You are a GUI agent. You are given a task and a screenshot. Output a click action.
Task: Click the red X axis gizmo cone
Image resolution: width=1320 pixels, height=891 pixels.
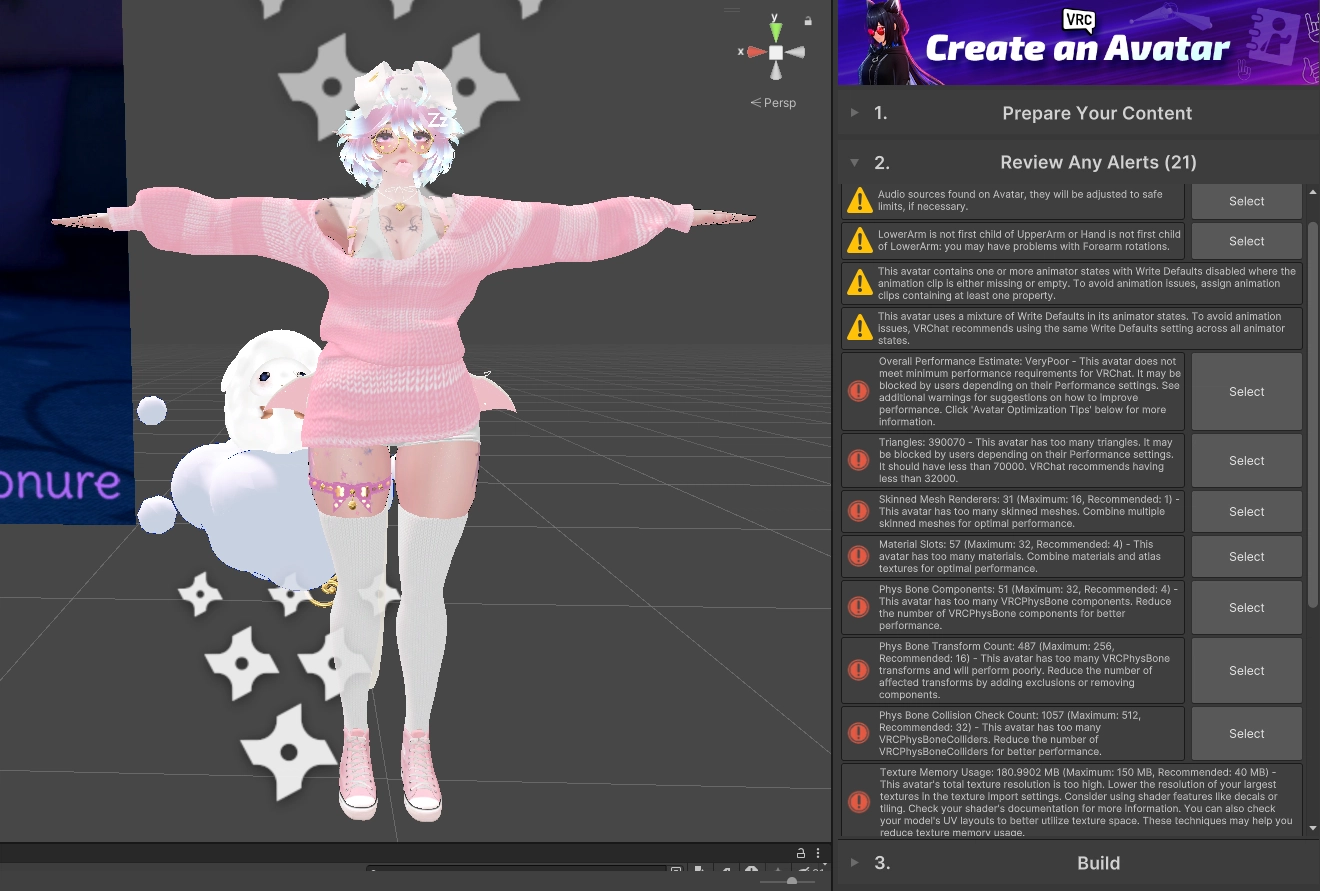[757, 52]
